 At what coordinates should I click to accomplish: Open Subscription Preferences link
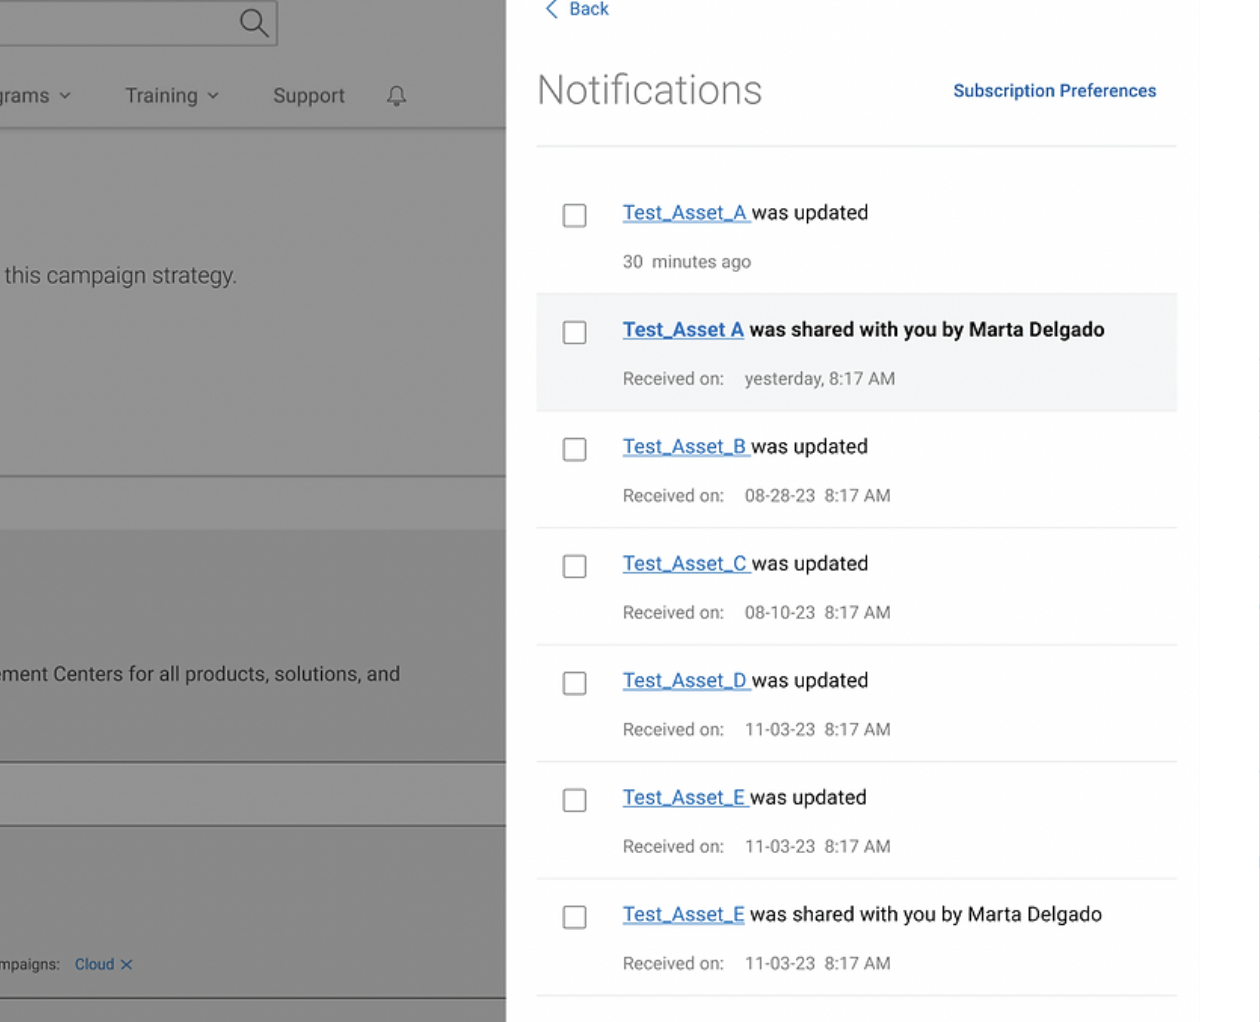[1054, 91]
